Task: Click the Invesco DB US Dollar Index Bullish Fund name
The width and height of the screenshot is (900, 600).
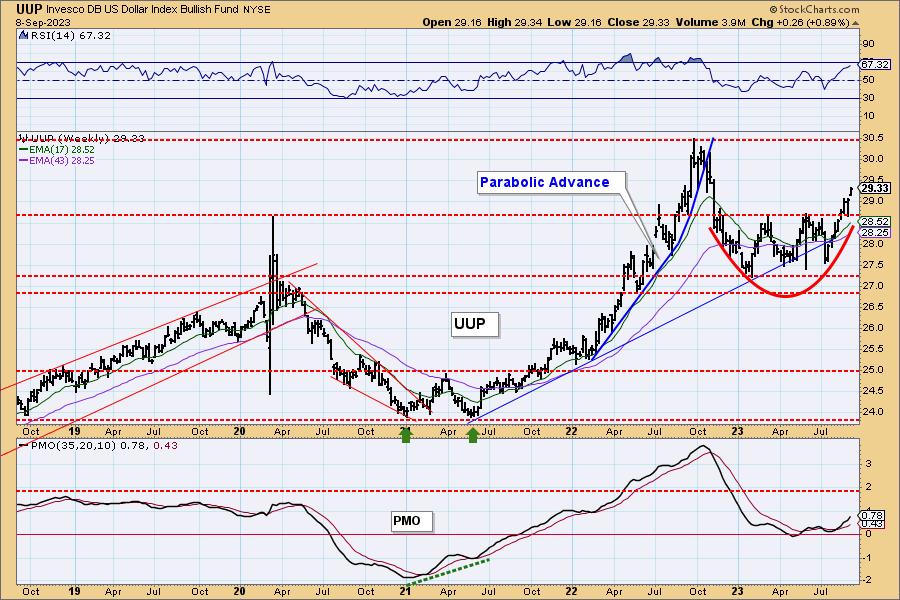Action: pyautogui.click(x=142, y=10)
